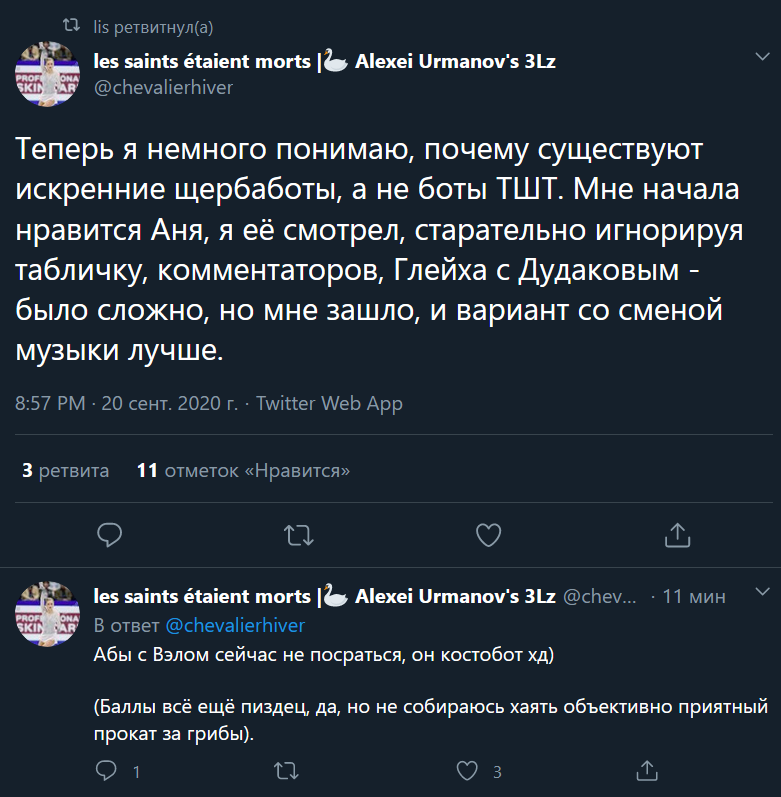
Task: Click the @chevalierhiver mention in reply
Action: pyautogui.click(x=234, y=625)
